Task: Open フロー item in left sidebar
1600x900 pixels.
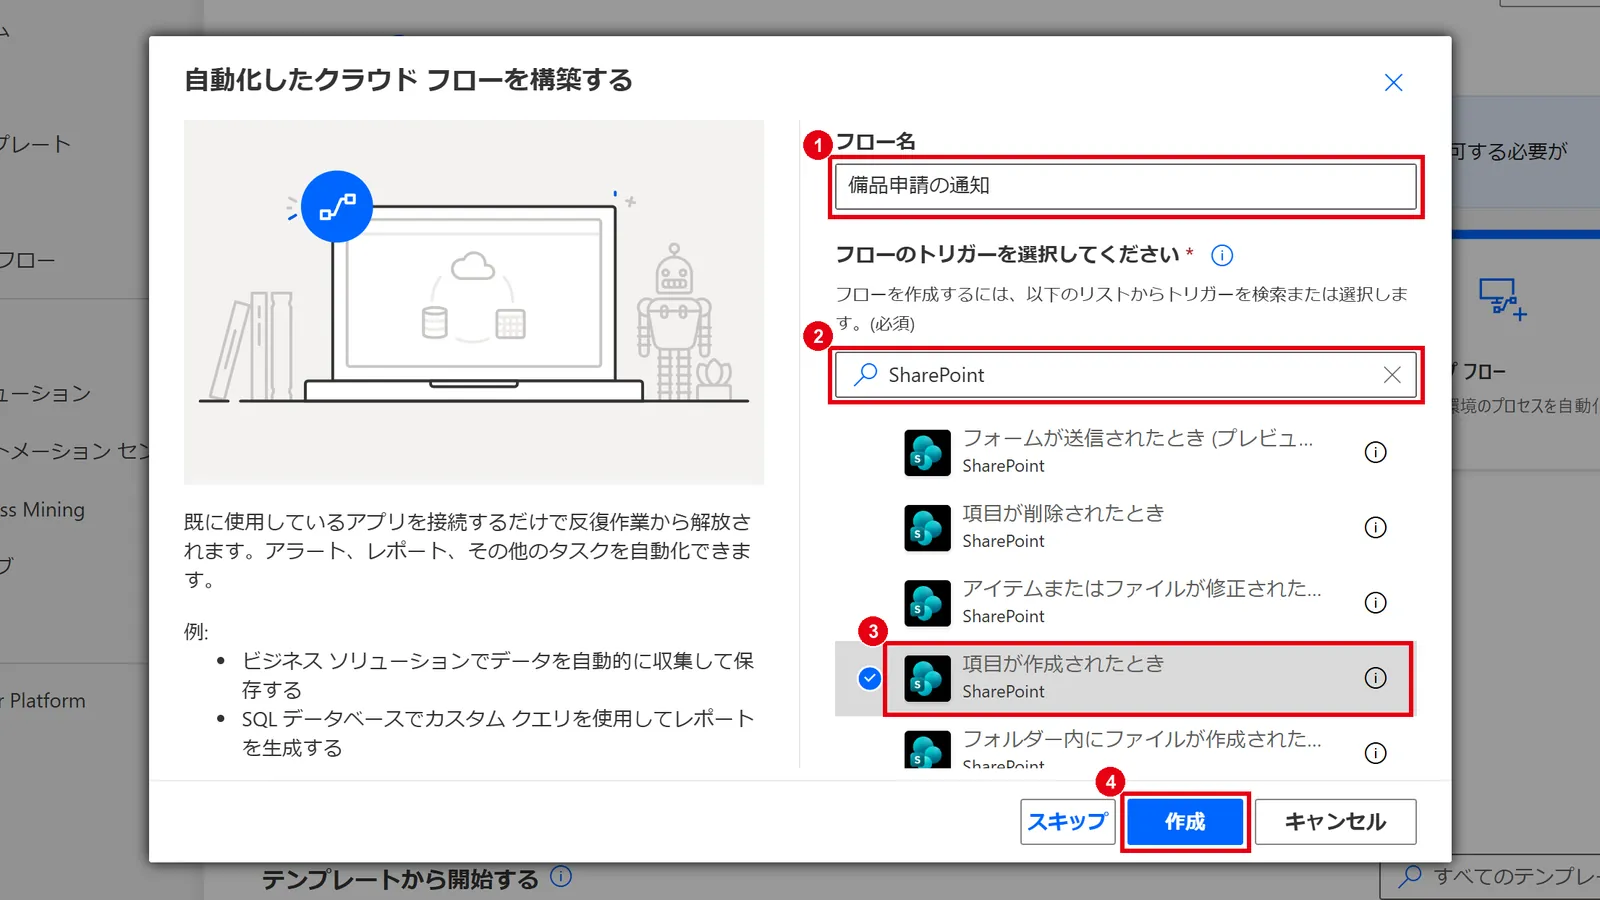Action: coord(28,260)
